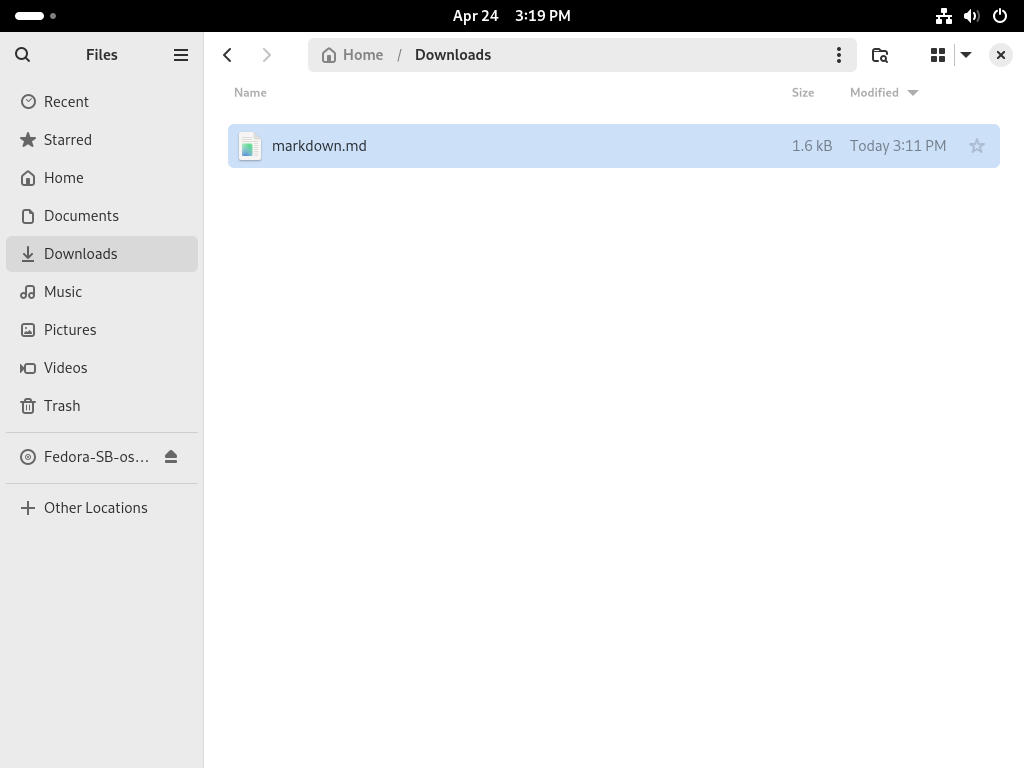This screenshot has height=768, width=1024.
Task: Open Documents in the sidebar
Action: coord(102,216)
